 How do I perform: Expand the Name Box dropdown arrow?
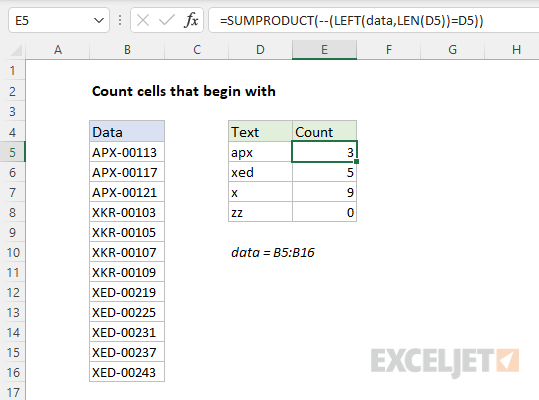(x=99, y=21)
